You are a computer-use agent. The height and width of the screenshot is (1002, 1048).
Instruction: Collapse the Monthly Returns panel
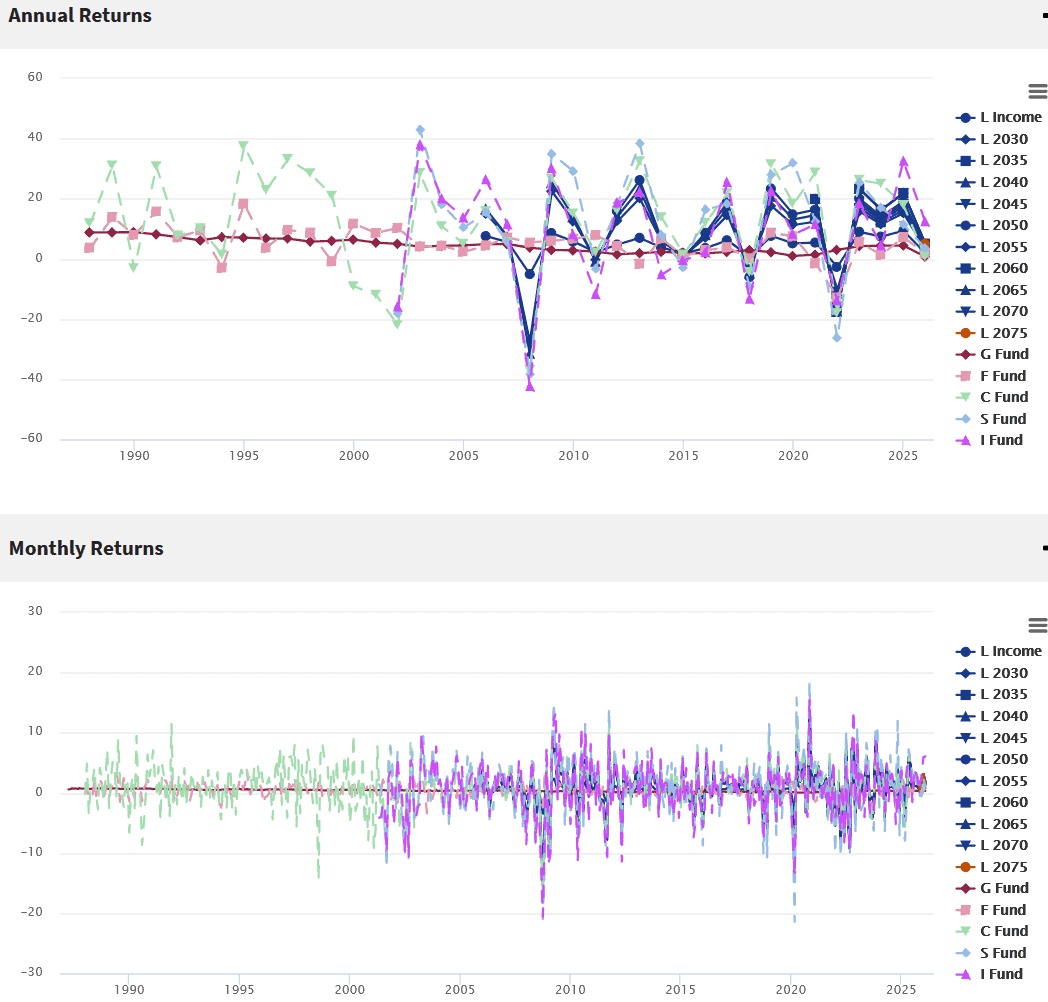pyautogui.click(x=1043, y=548)
